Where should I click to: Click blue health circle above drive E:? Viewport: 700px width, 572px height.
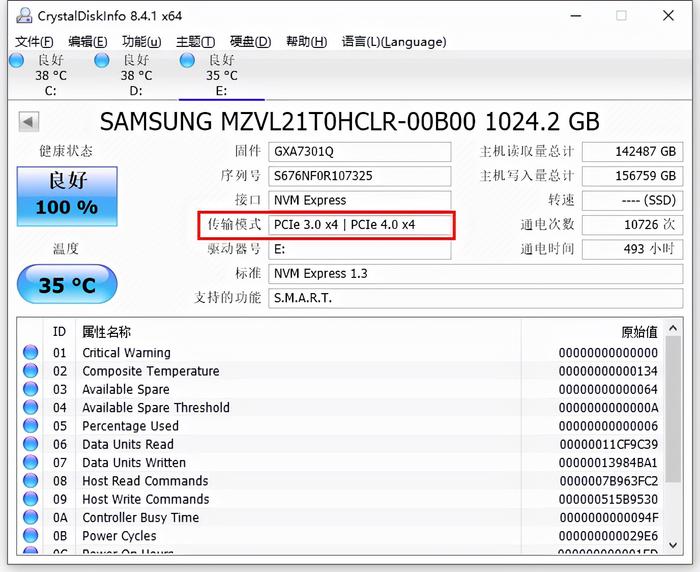(187, 60)
